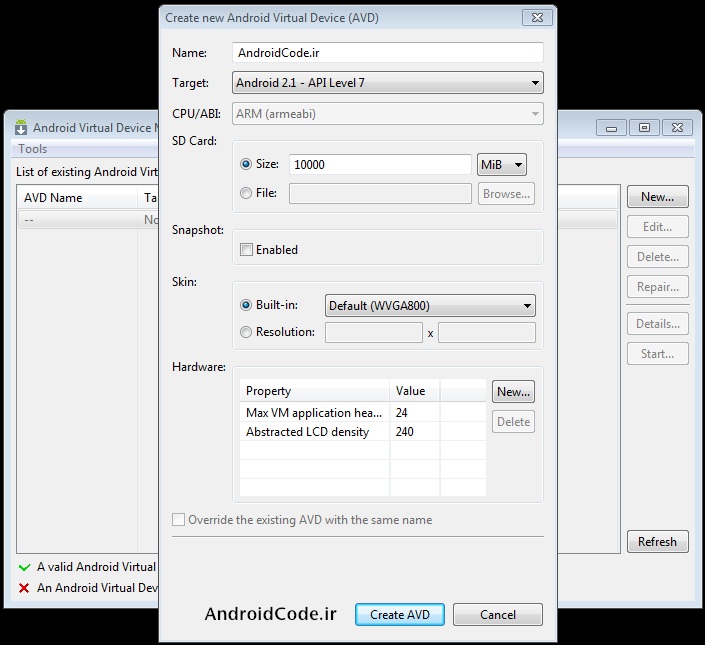Close the Android Virtual Device Manager window
This screenshot has height=645, width=705.
pos(676,127)
